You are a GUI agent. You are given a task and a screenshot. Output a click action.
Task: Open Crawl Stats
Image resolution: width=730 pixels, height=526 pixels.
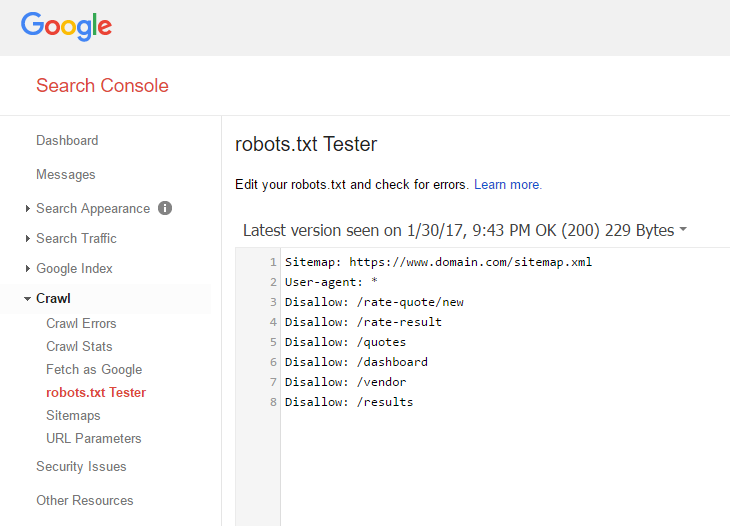point(79,346)
